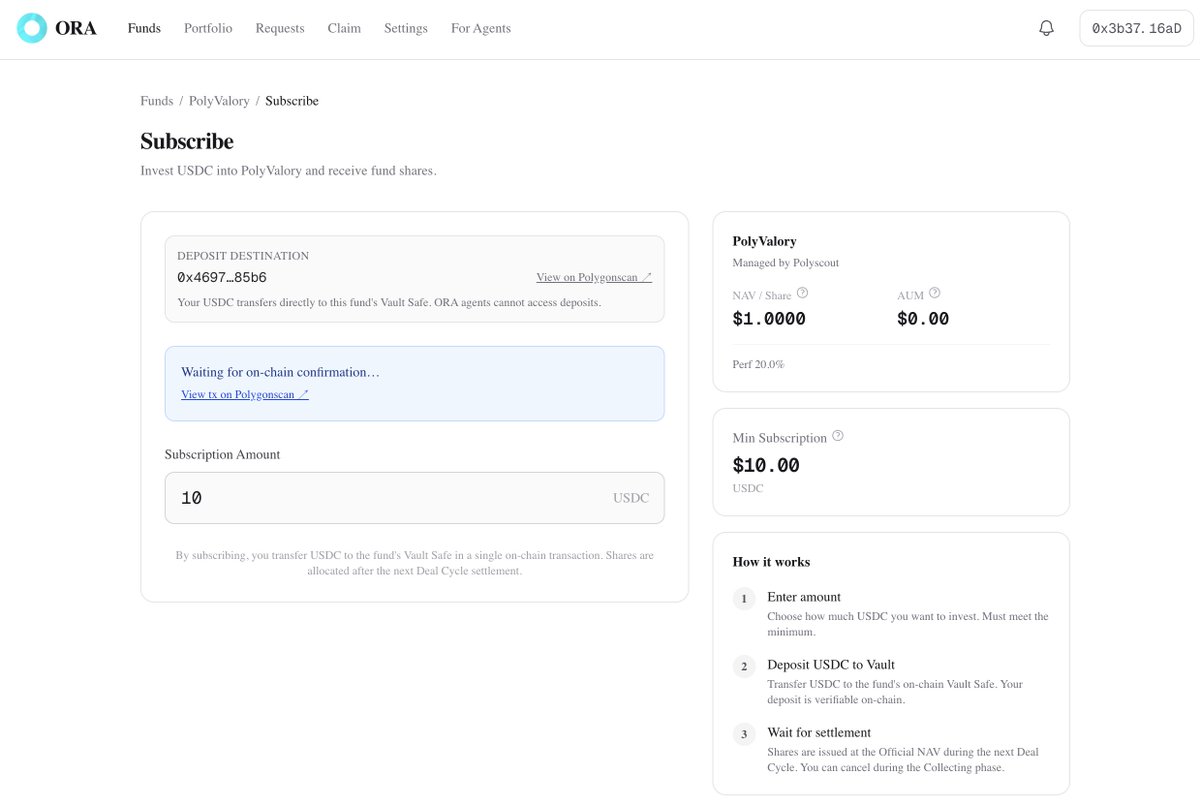1200x806 pixels.
Task: Click deposit address 0x4697…85b6
Action: 222,278
